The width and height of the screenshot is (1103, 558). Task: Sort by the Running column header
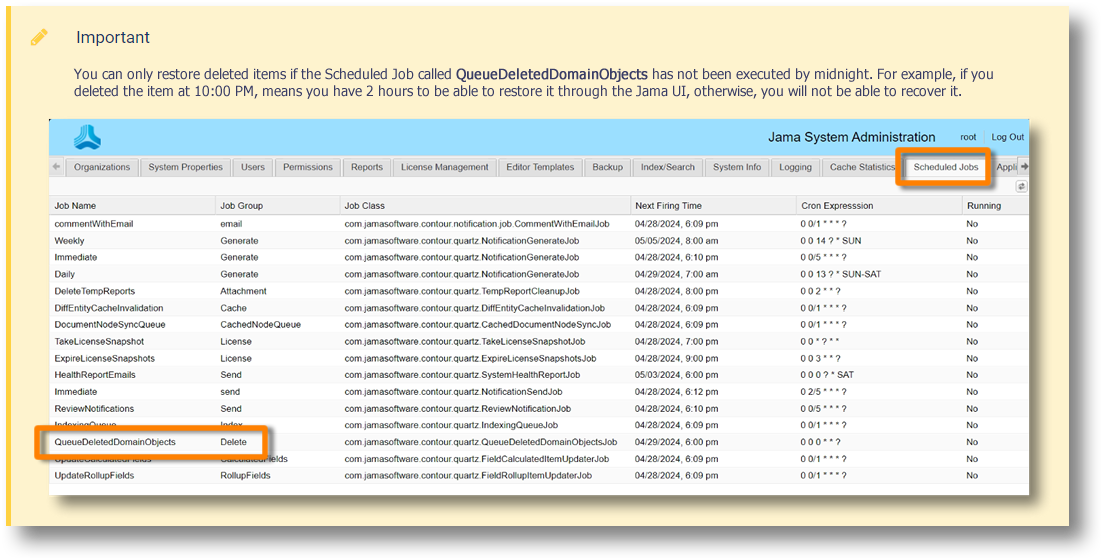995,206
